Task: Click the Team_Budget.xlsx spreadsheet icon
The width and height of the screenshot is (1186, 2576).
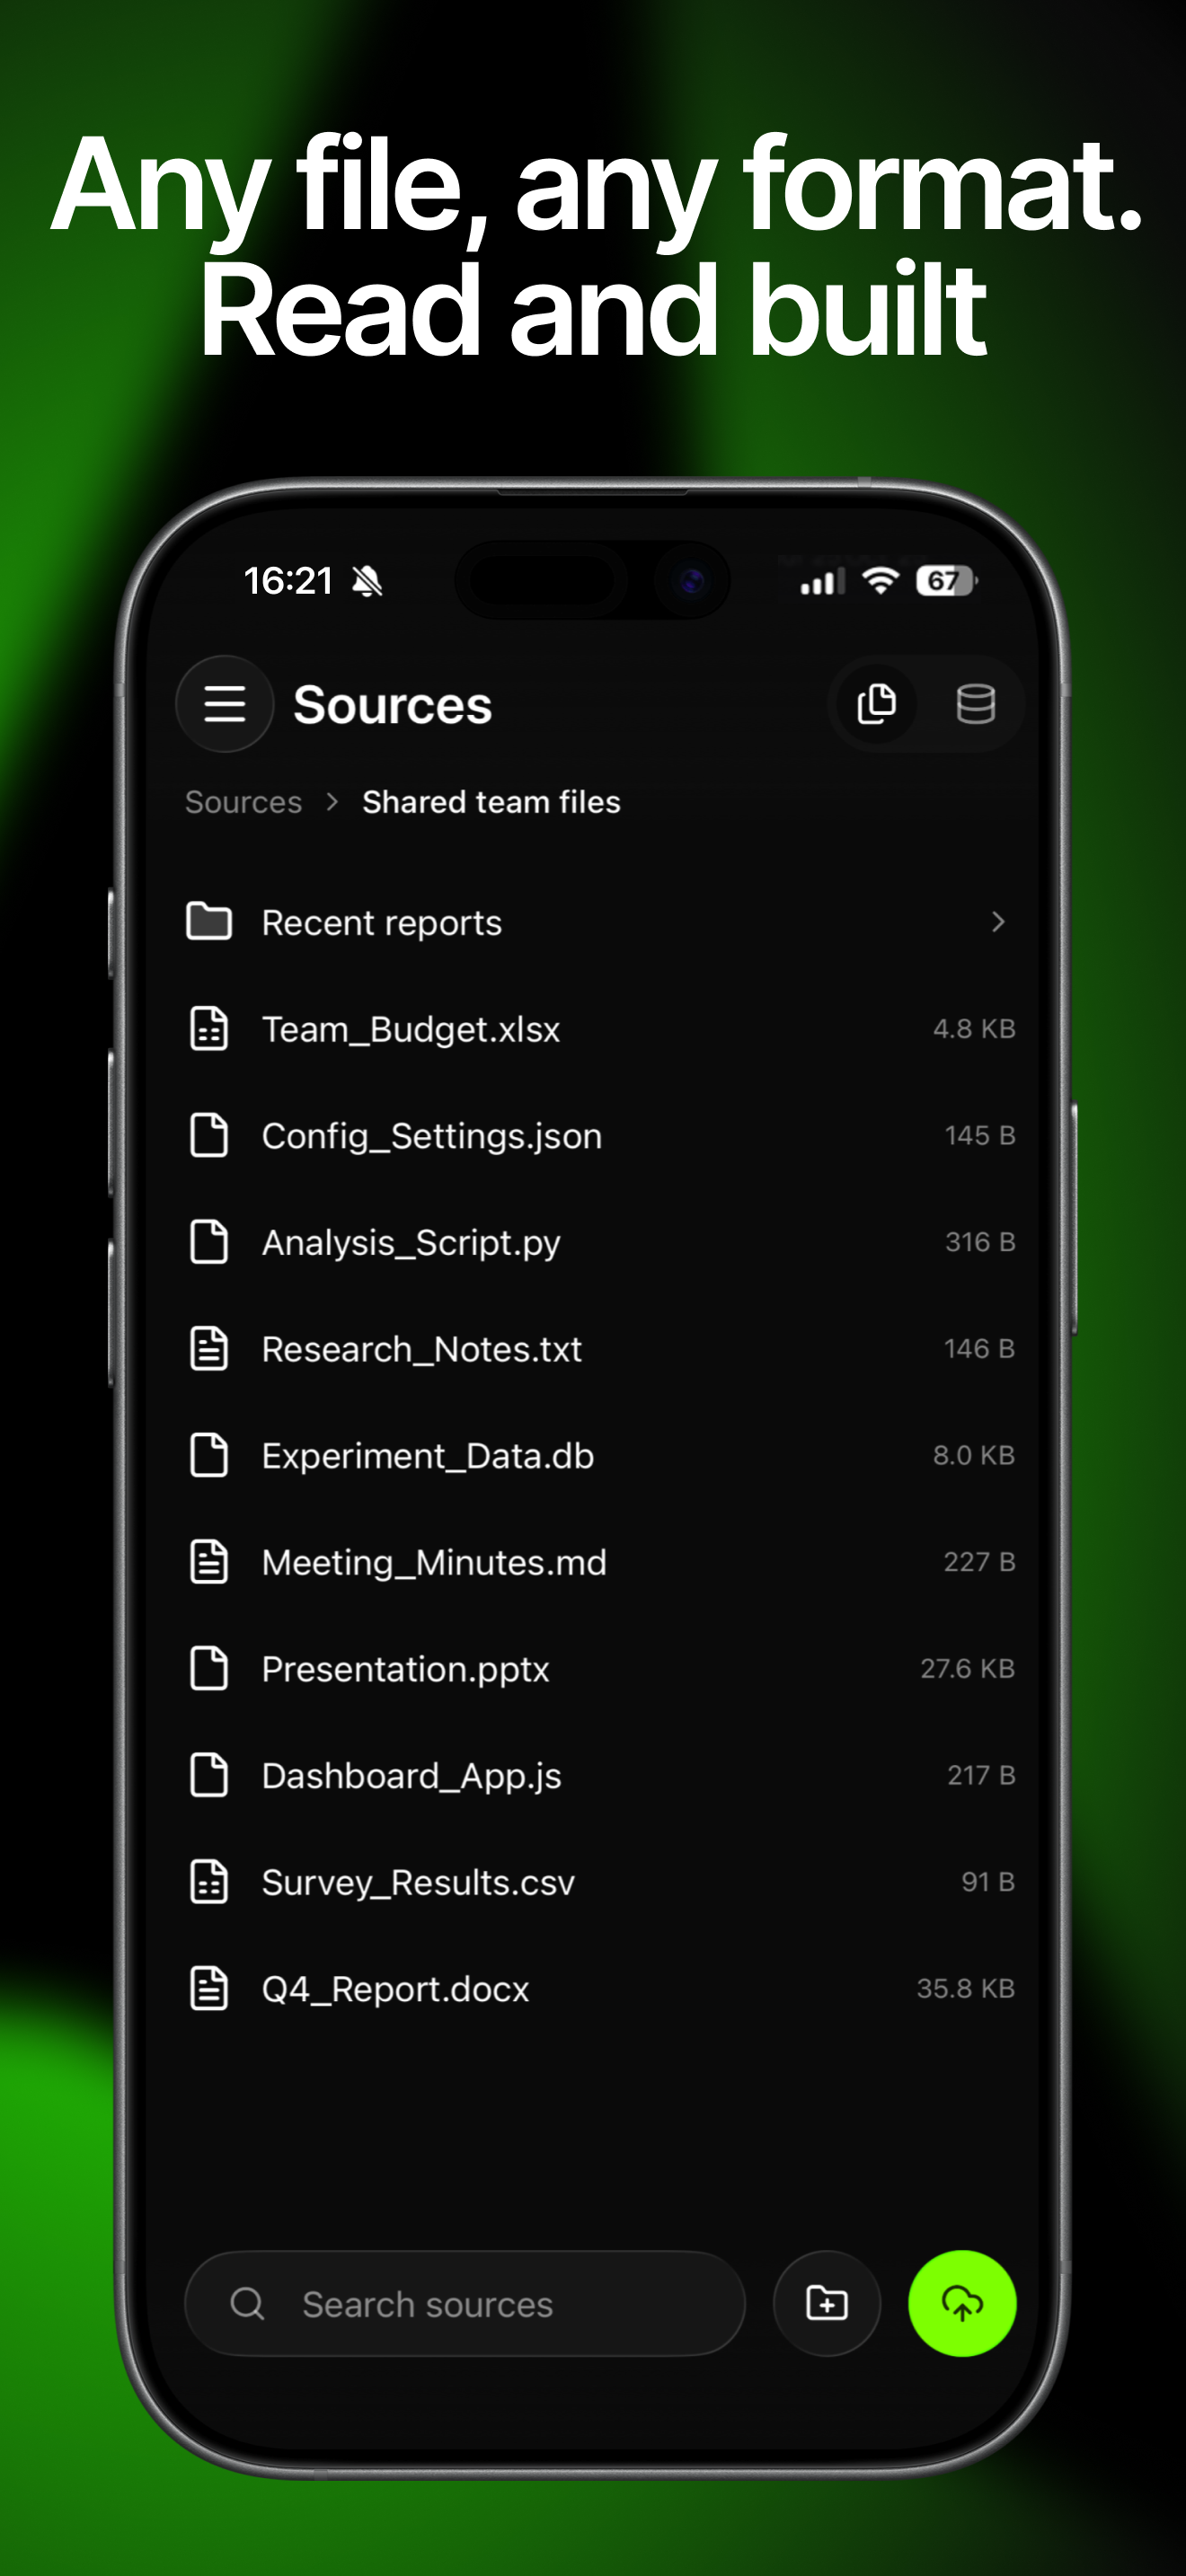Action: click(209, 1029)
